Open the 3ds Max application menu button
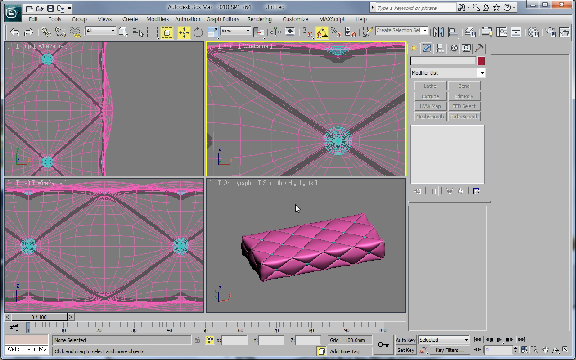The image size is (576, 360). (x=12, y=12)
